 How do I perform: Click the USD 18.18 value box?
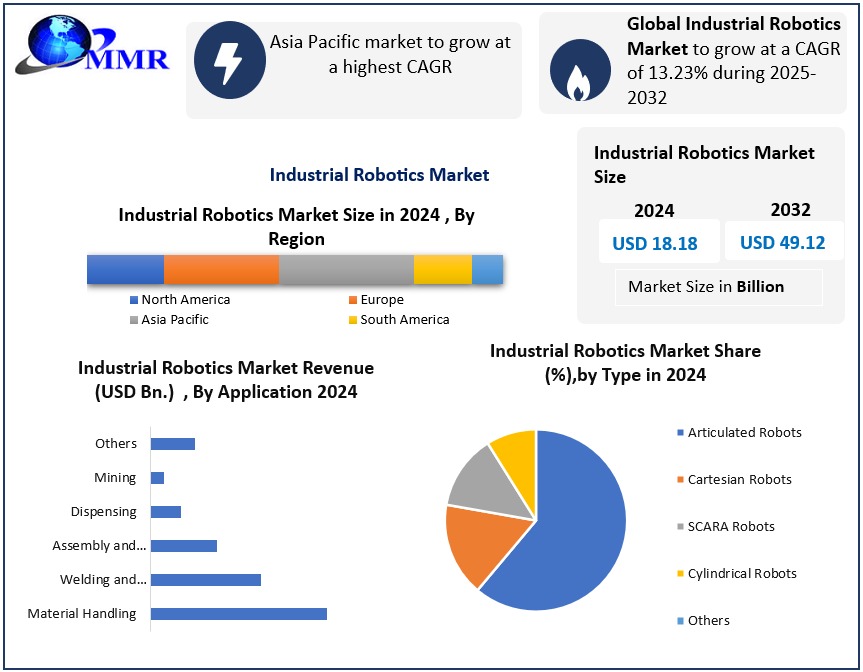tap(655, 242)
